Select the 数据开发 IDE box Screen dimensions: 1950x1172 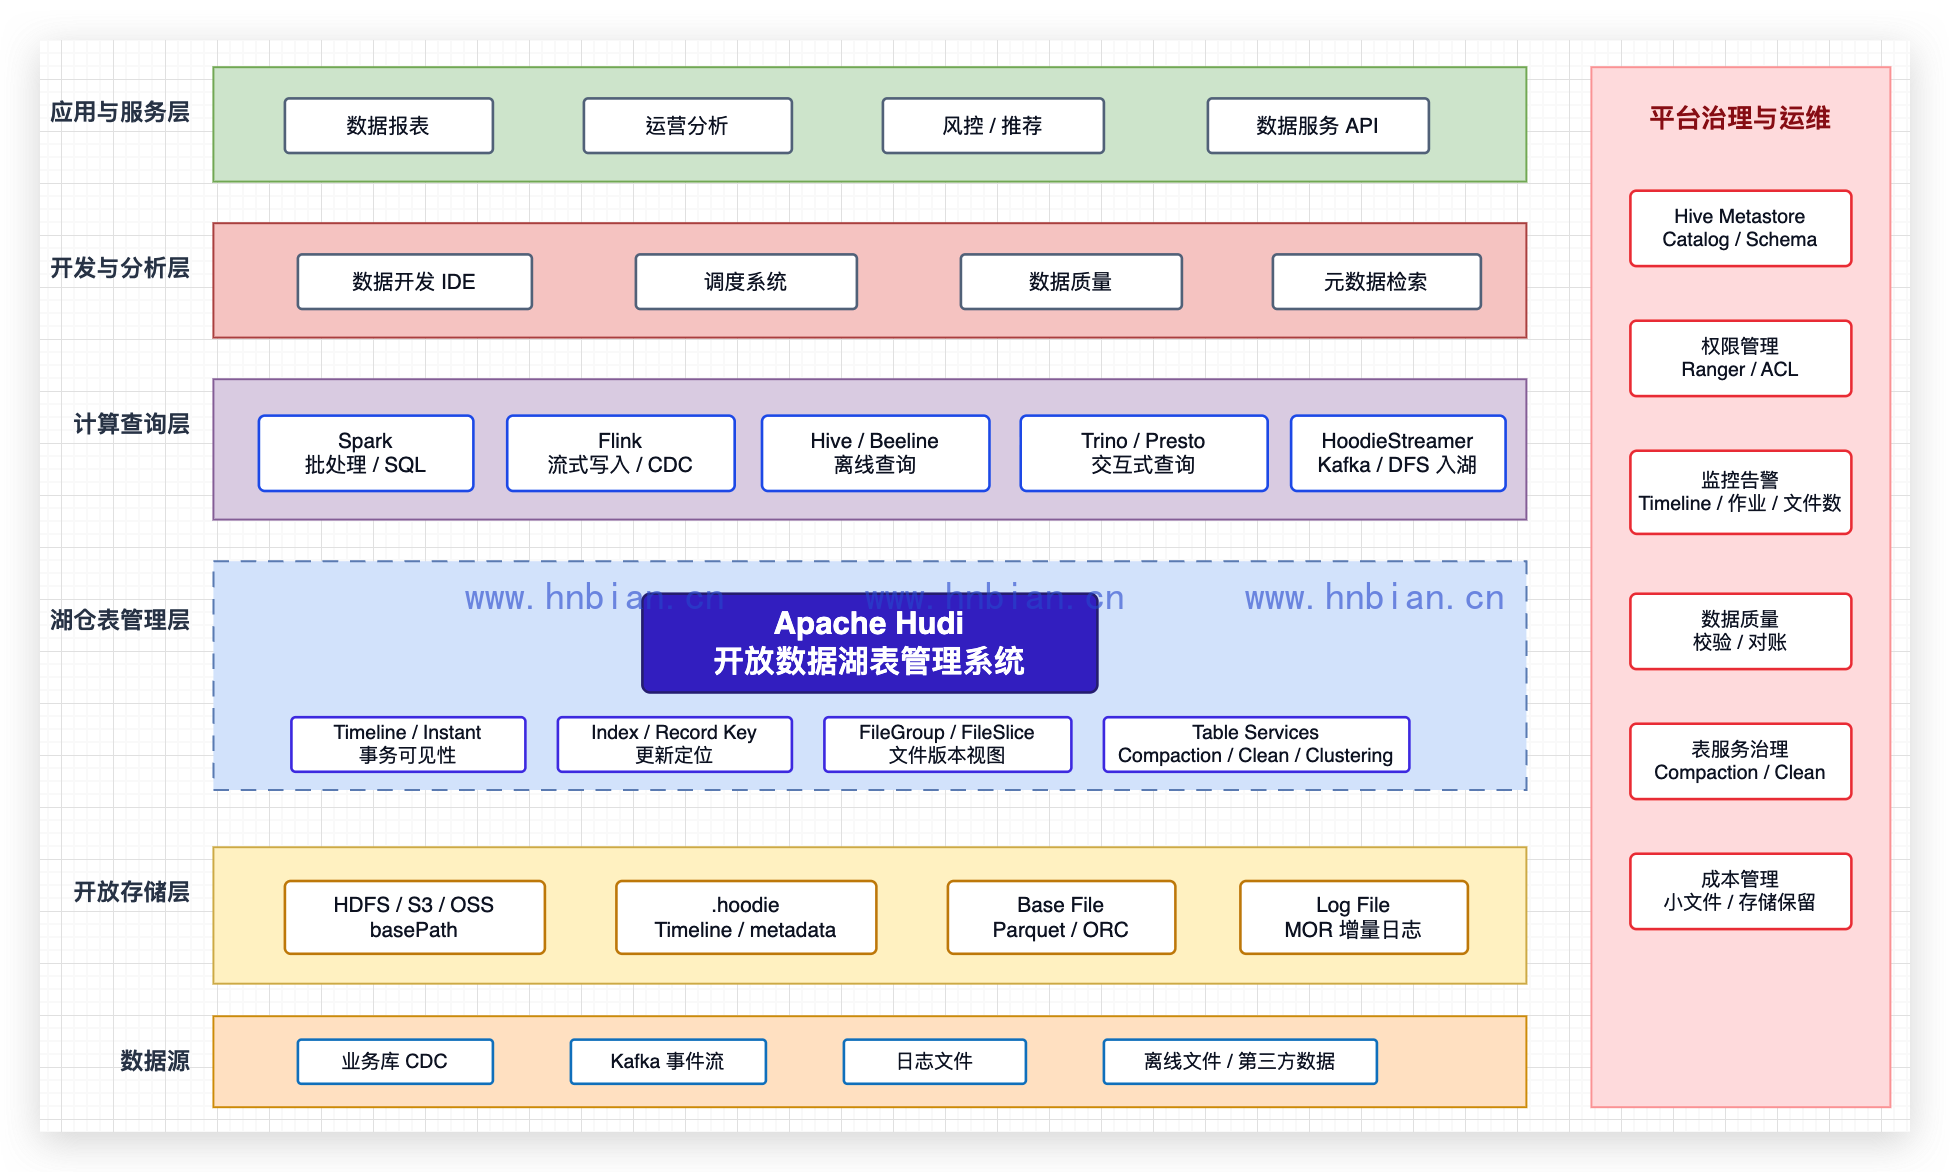click(x=414, y=282)
